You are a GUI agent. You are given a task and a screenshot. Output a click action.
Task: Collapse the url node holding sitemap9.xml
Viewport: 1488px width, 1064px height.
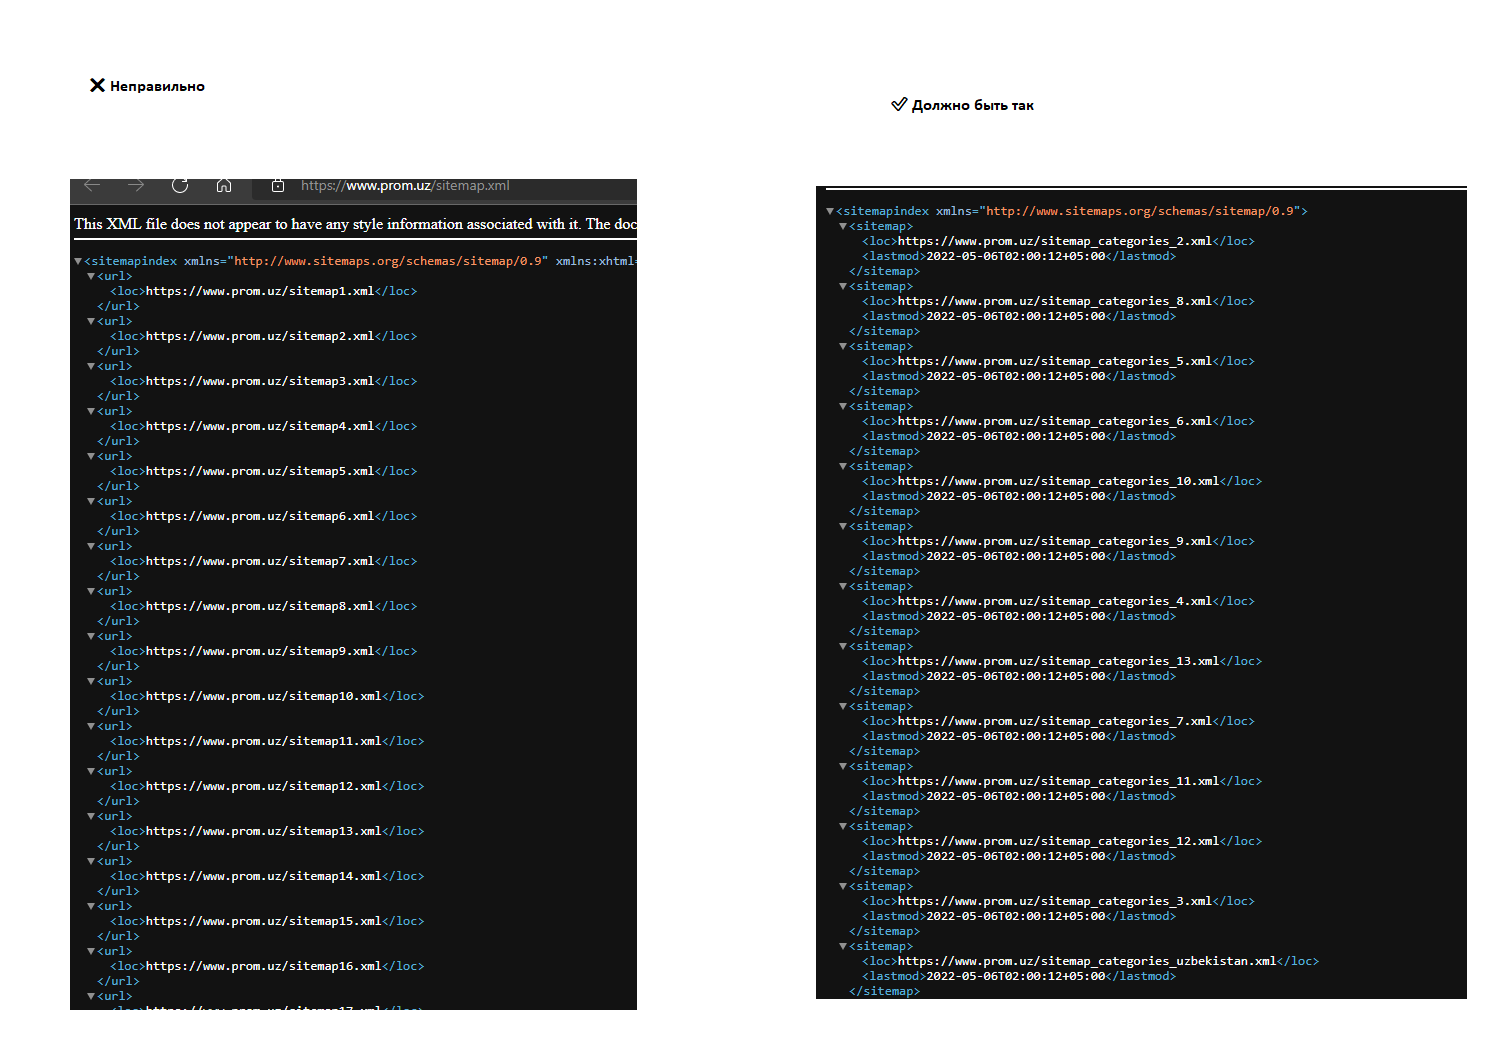(91, 636)
